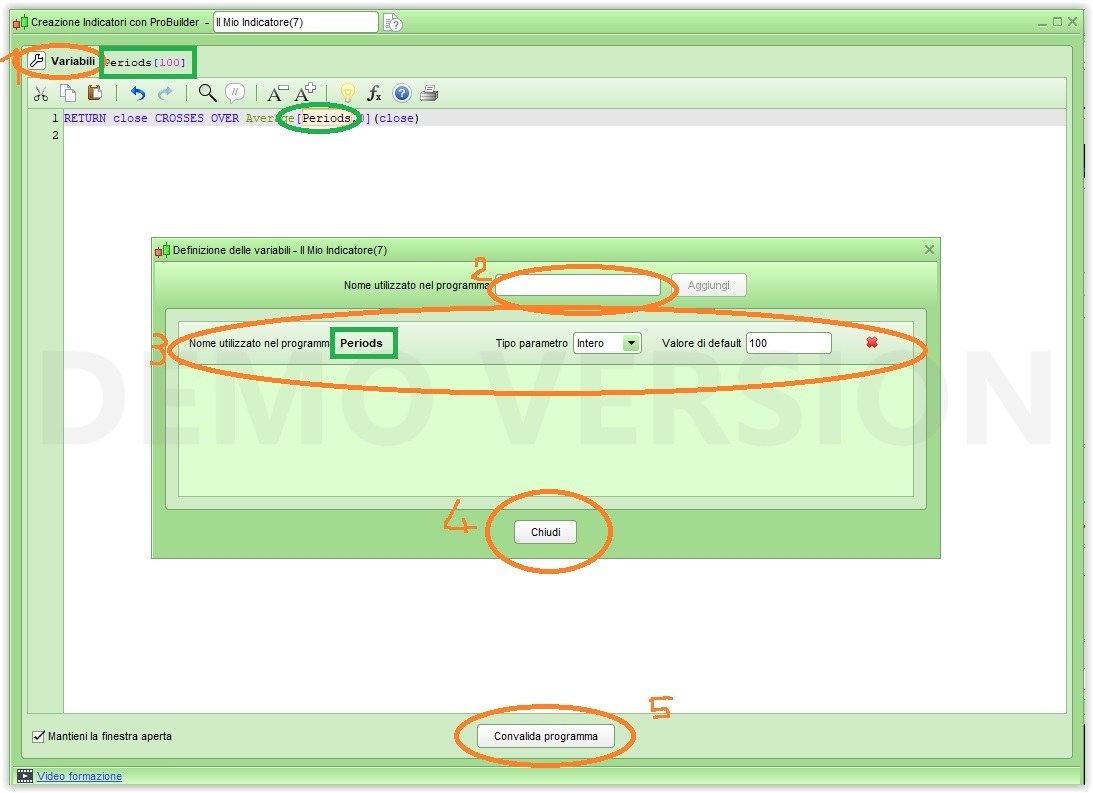Click the Cut scissors icon
This screenshot has width=1093, height=793.
(x=41, y=93)
